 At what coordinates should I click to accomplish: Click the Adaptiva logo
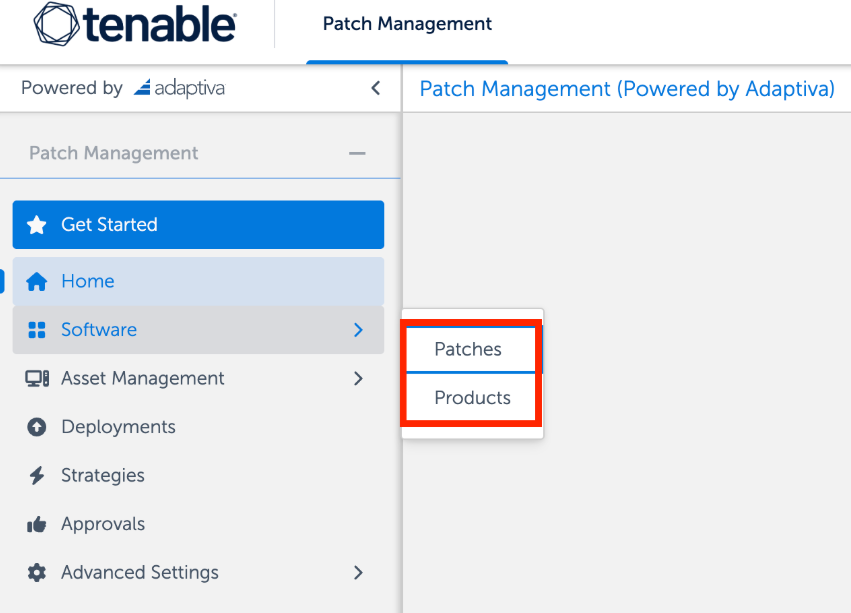[x=179, y=88]
